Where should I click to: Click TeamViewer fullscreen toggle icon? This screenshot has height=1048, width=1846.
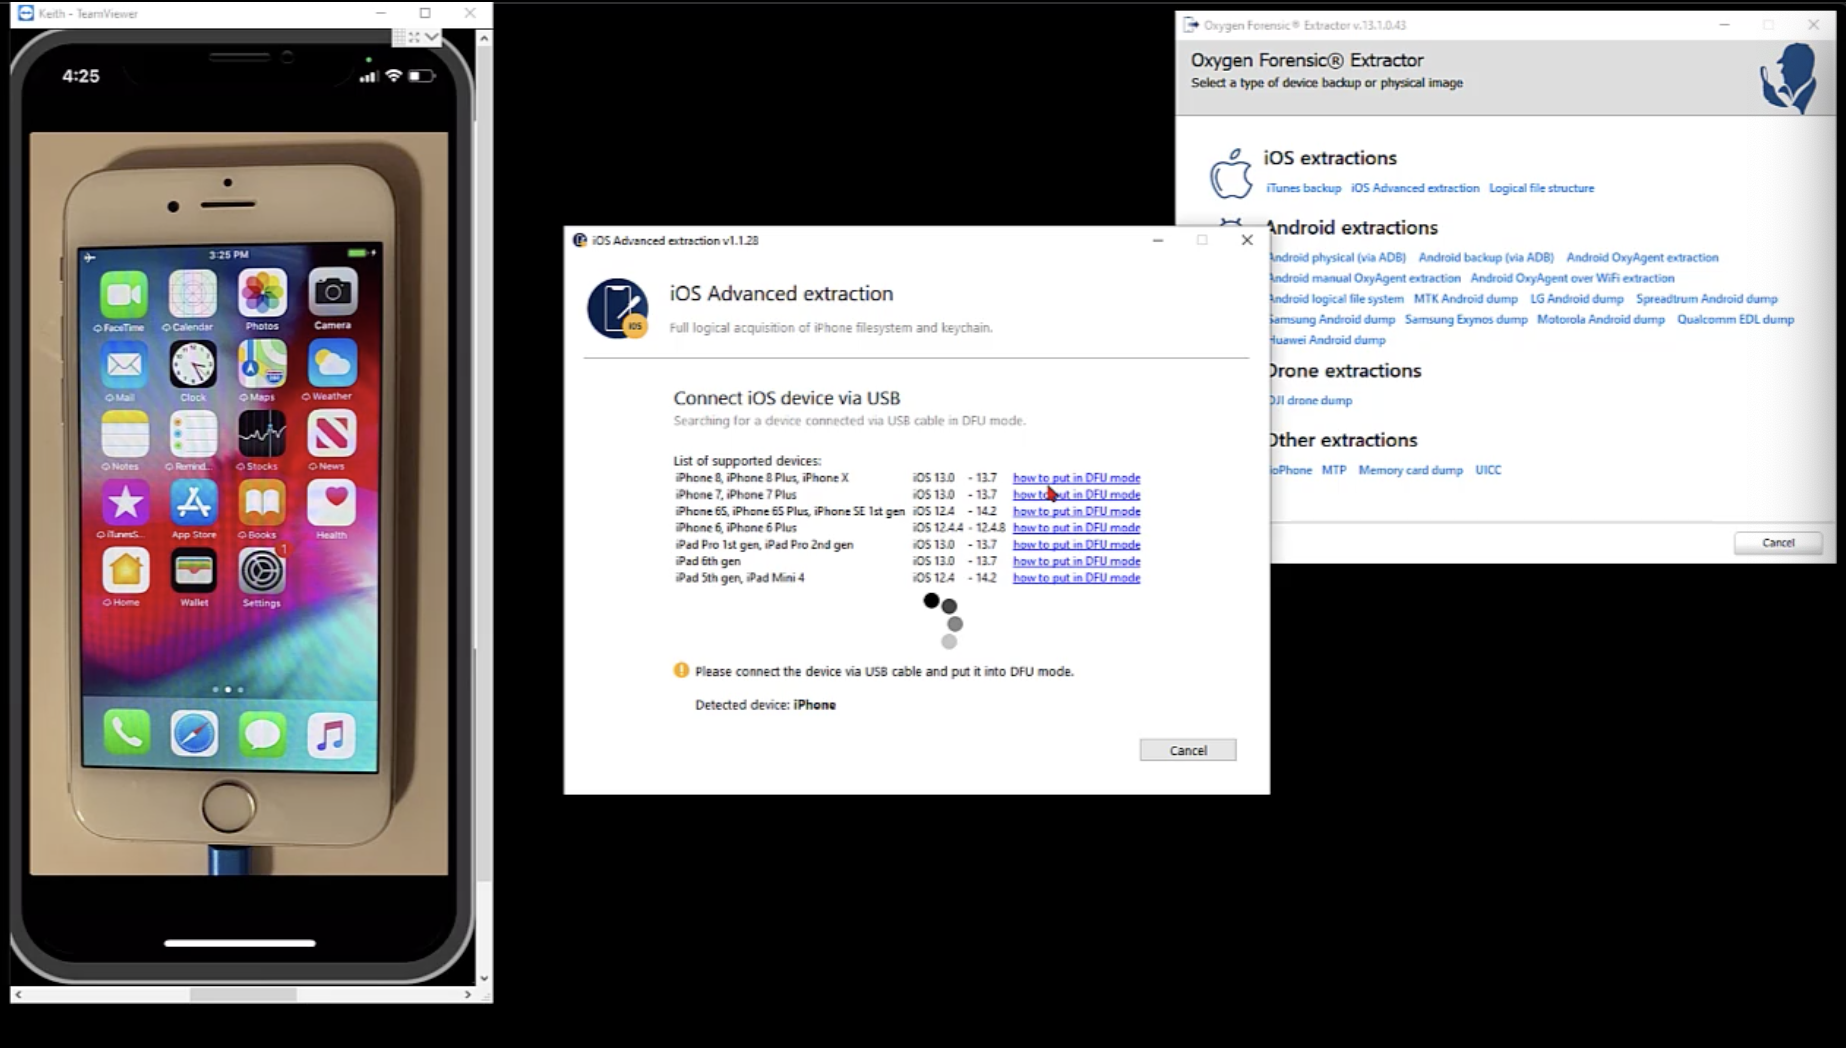tap(414, 37)
